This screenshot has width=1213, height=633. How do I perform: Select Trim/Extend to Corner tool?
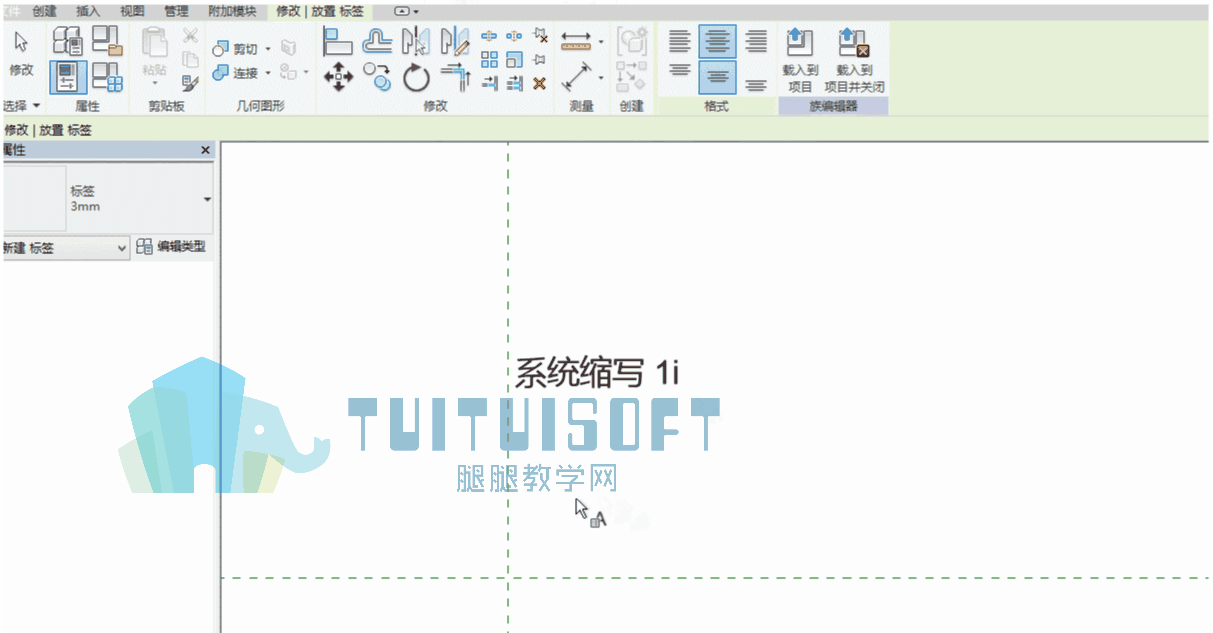(455, 77)
